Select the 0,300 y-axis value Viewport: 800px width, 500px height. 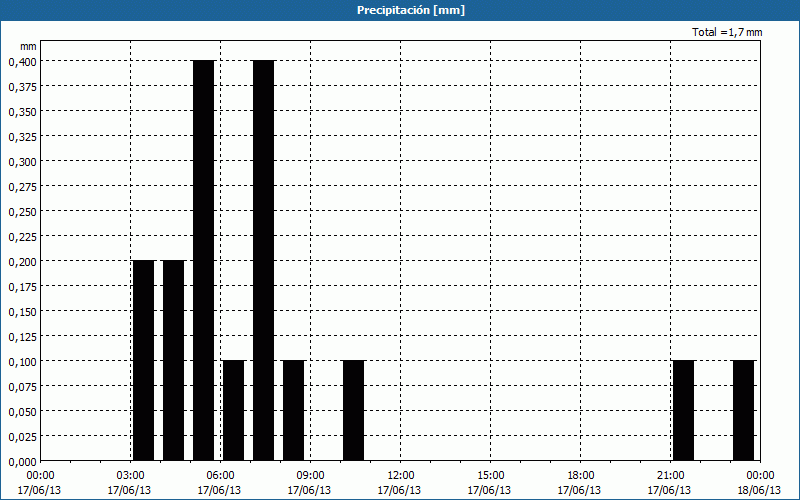point(22,162)
